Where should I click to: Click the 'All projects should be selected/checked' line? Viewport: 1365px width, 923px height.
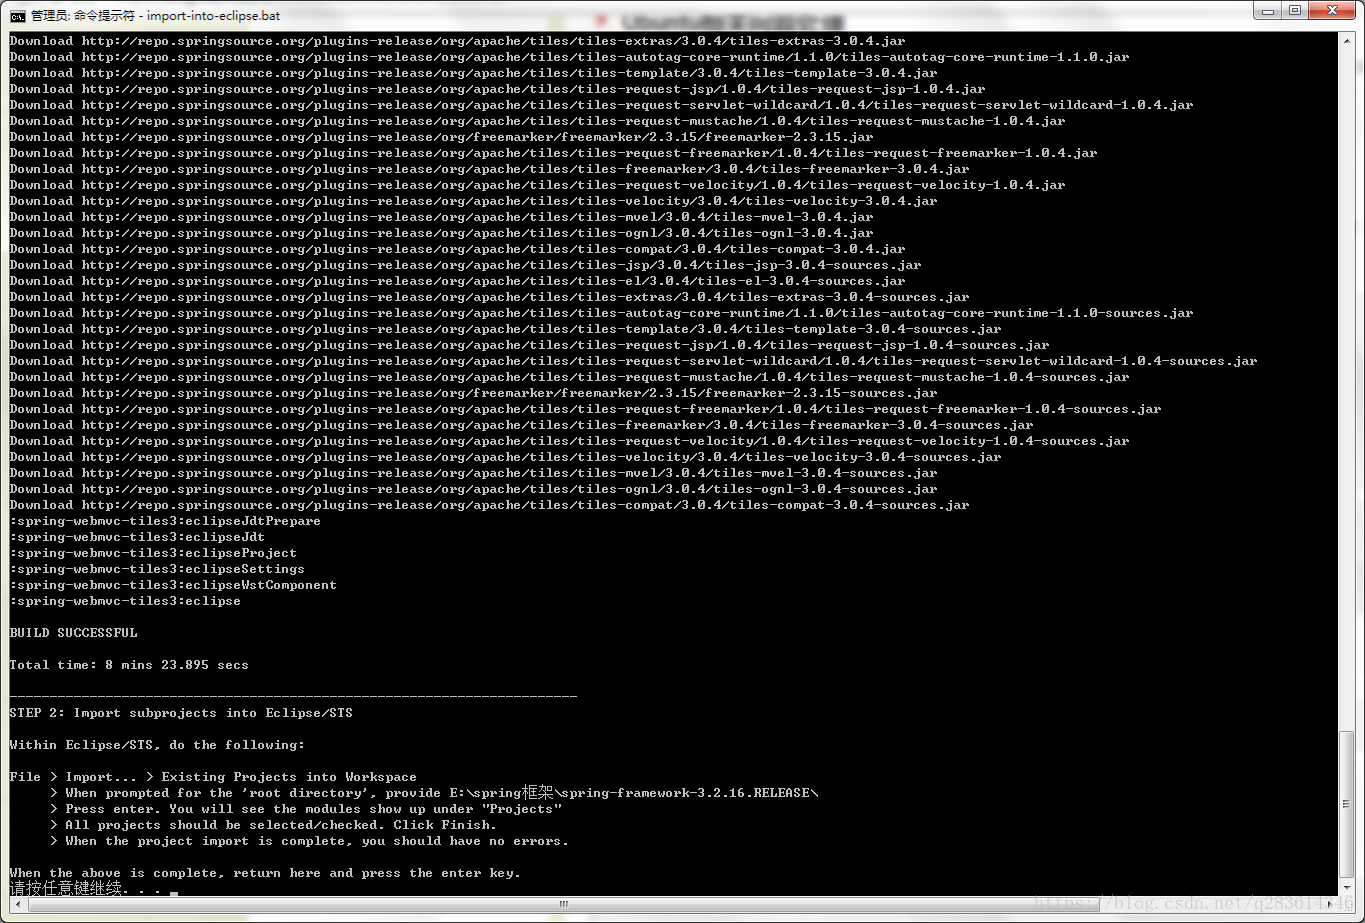click(273, 825)
